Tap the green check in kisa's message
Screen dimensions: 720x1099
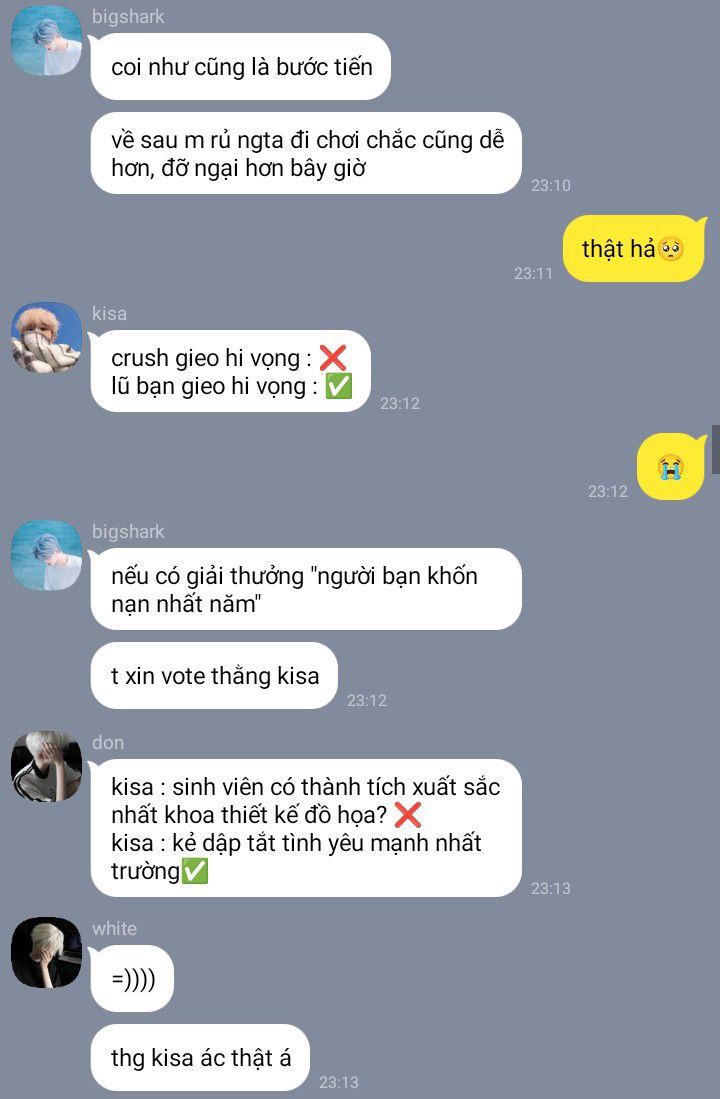coord(339,386)
